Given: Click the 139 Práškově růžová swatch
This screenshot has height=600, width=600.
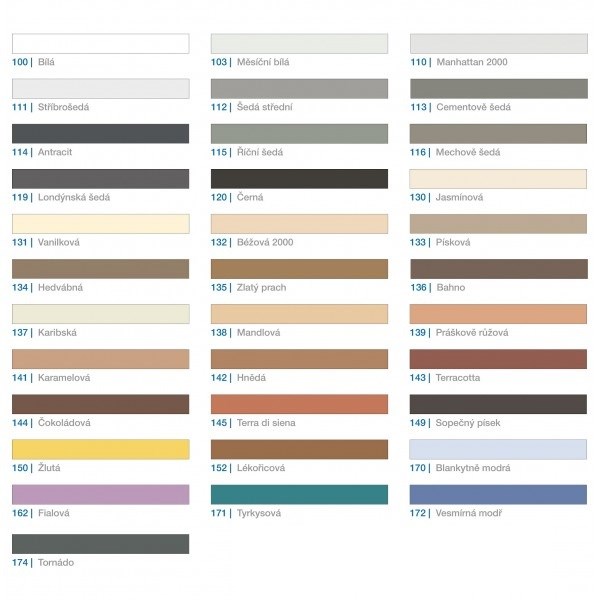Looking at the screenshot, I should tap(498, 314).
